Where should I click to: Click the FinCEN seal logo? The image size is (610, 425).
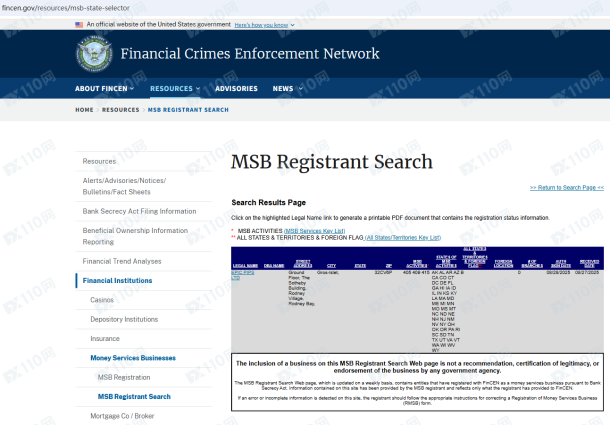tap(95, 54)
